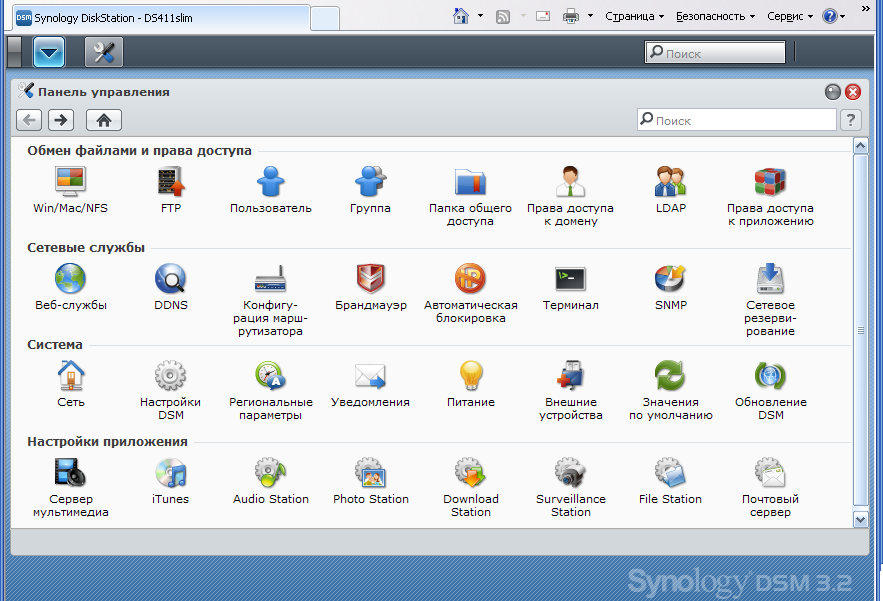The height and width of the screenshot is (601, 883).
Task: Click the scrollbar down arrow
Action: click(860, 519)
